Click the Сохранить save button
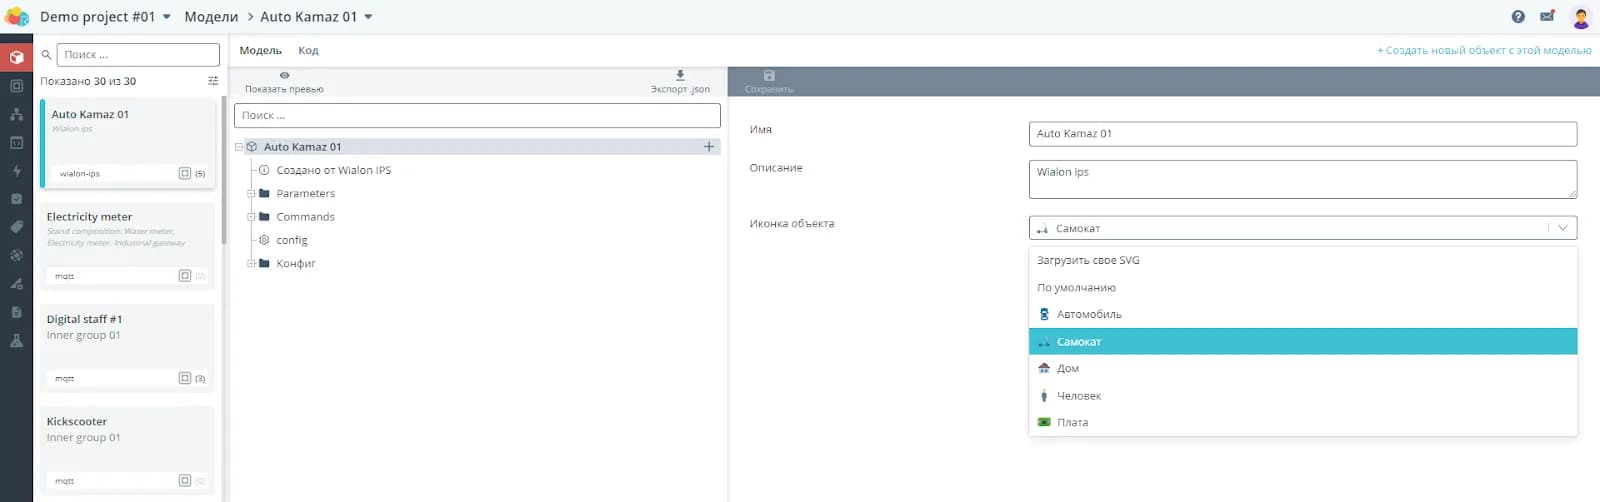 pyautogui.click(x=768, y=82)
